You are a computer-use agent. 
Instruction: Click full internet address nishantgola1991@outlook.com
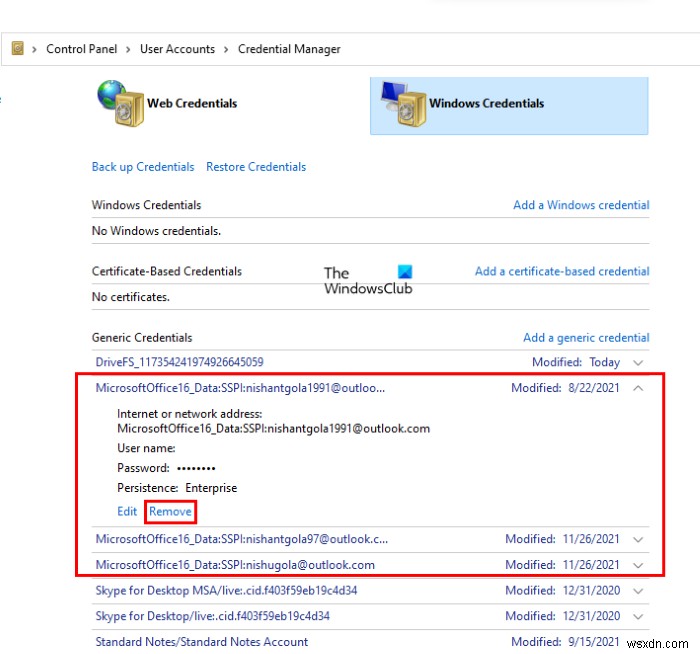pos(273,429)
